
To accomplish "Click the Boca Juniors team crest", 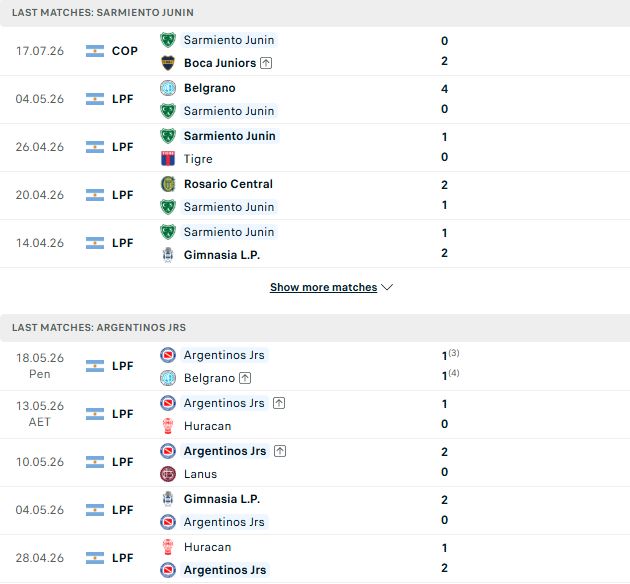I will pyautogui.click(x=168, y=63).
